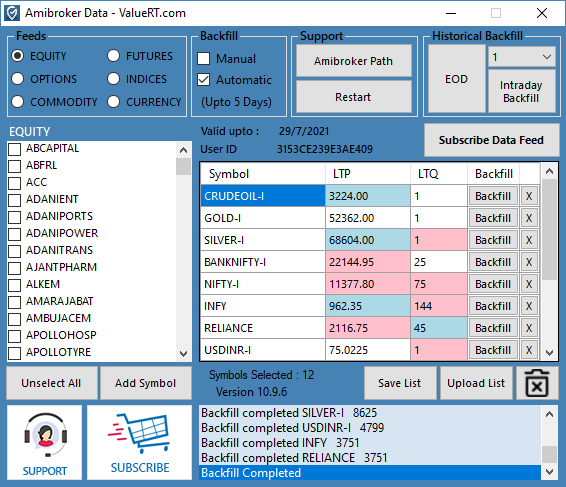Click the Intraday Backfill button
This screenshot has width=566, height=487.
click(522, 91)
